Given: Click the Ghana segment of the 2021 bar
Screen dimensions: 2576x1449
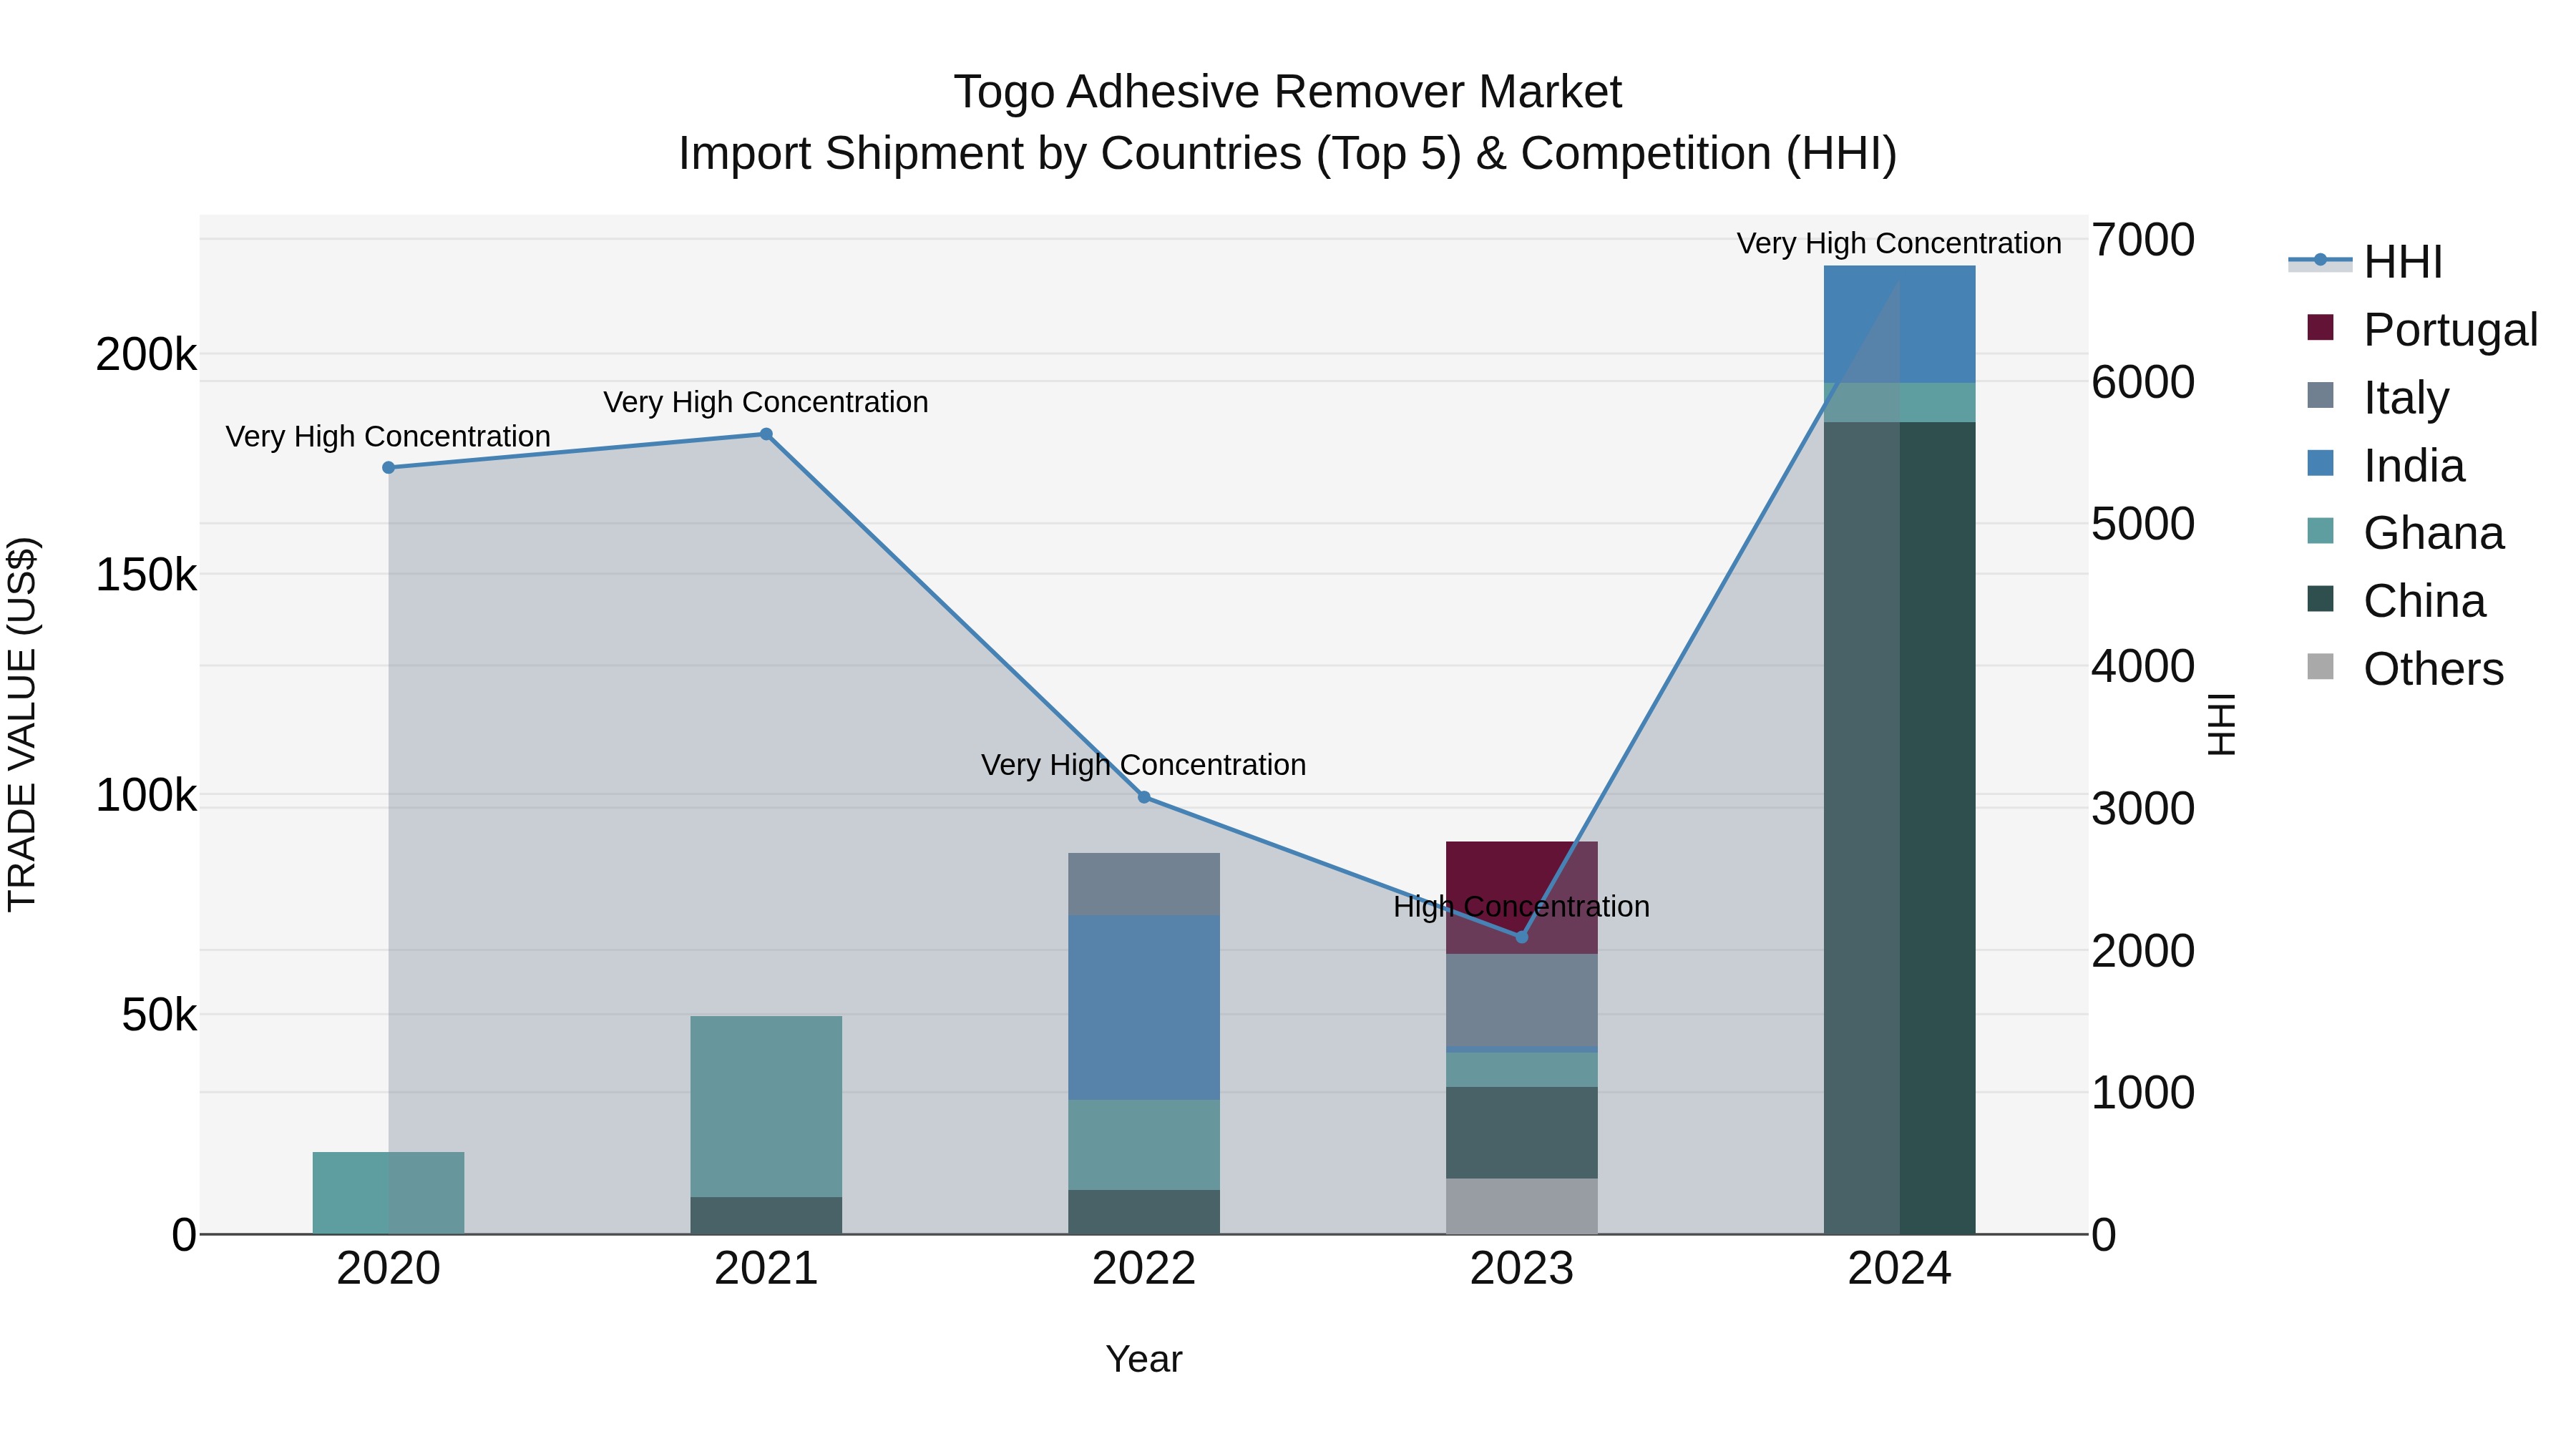Looking at the screenshot, I should pos(766,1106).
